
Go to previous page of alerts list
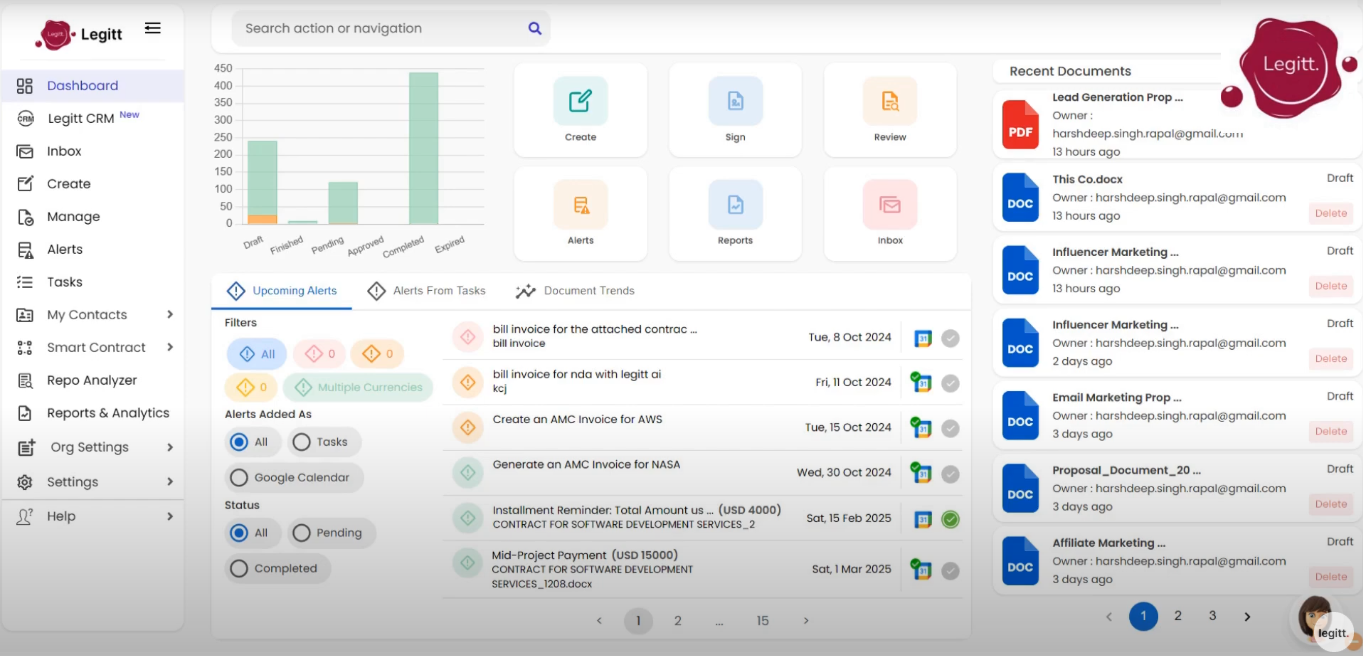(599, 621)
